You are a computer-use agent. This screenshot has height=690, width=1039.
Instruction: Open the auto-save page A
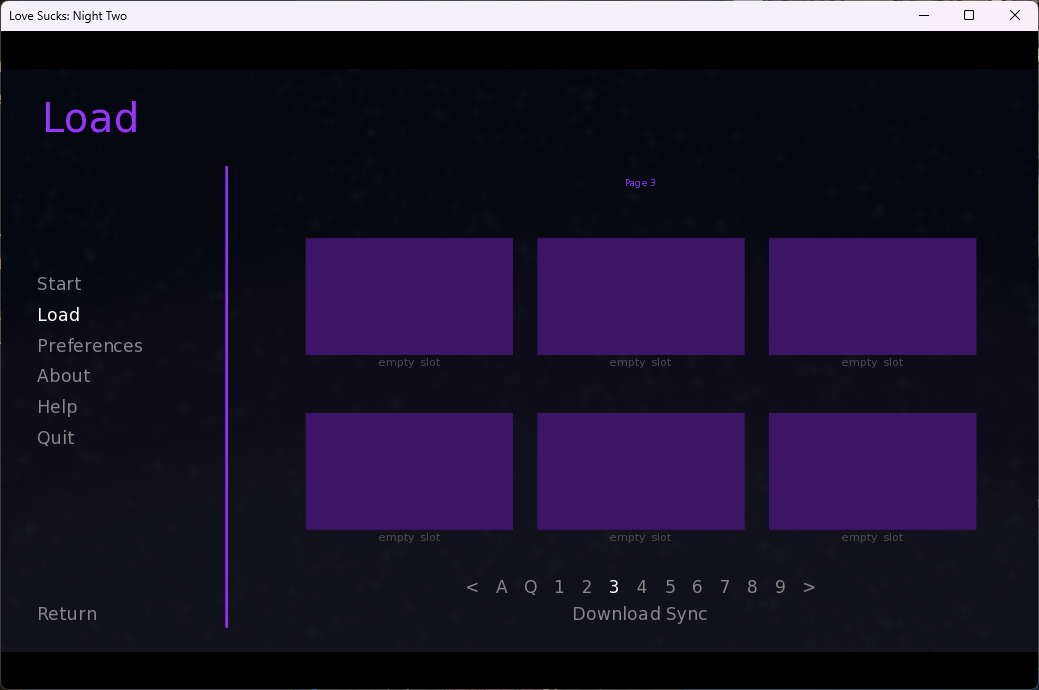pyautogui.click(x=502, y=587)
